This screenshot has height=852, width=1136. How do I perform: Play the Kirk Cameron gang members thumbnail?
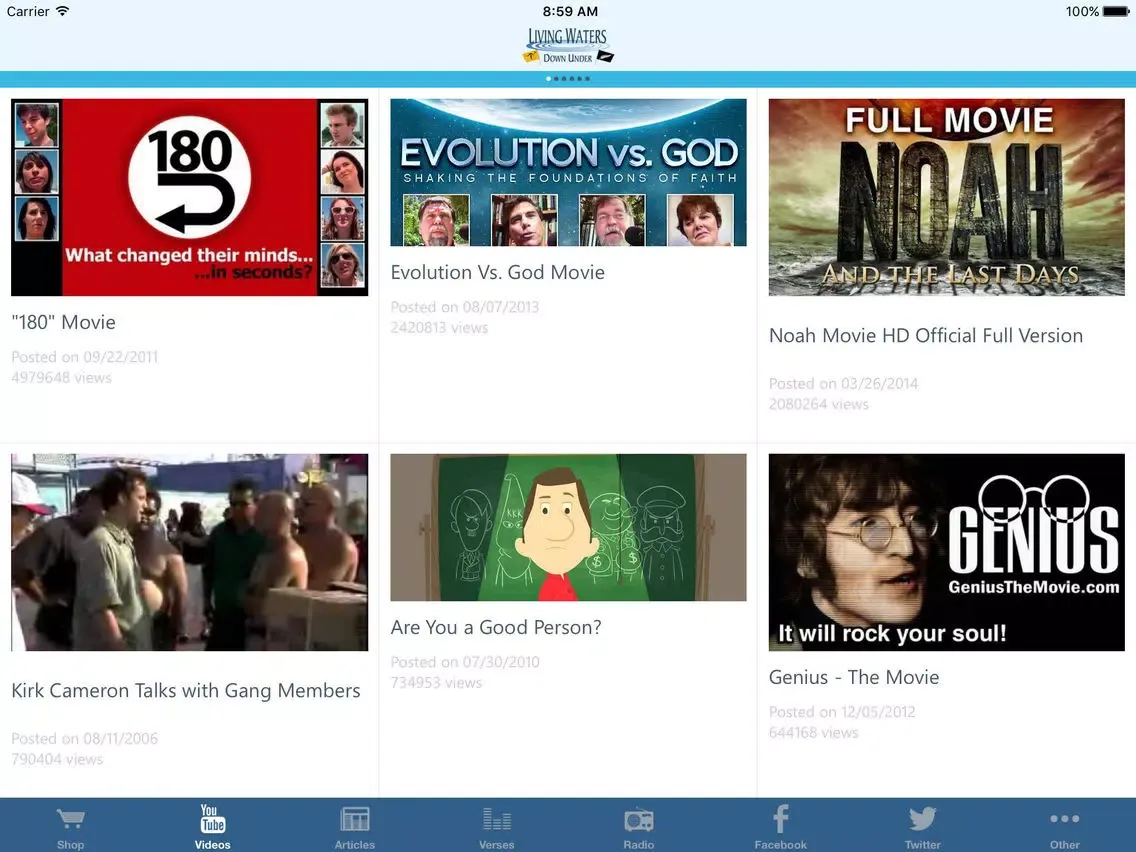tap(190, 552)
